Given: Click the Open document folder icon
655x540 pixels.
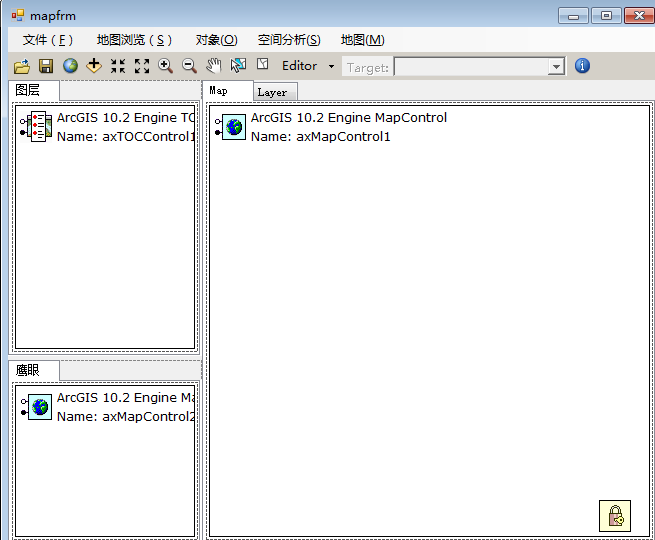Looking at the screenshot, I should (x=22, y=66).
